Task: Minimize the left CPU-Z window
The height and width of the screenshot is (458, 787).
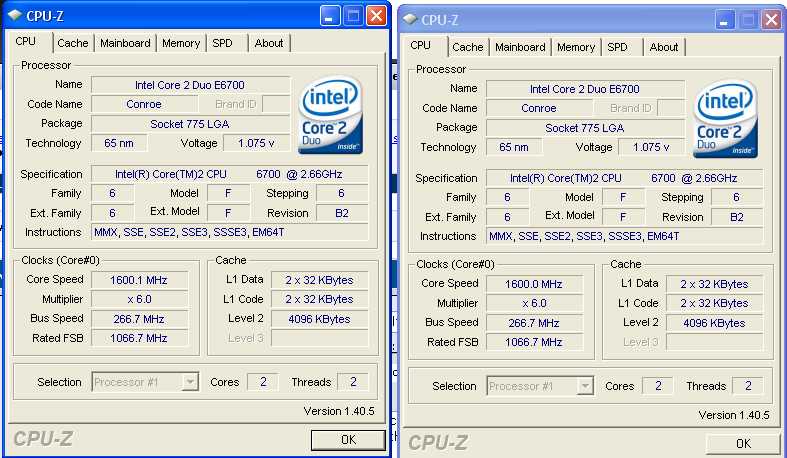Action: tap(330, 16)
